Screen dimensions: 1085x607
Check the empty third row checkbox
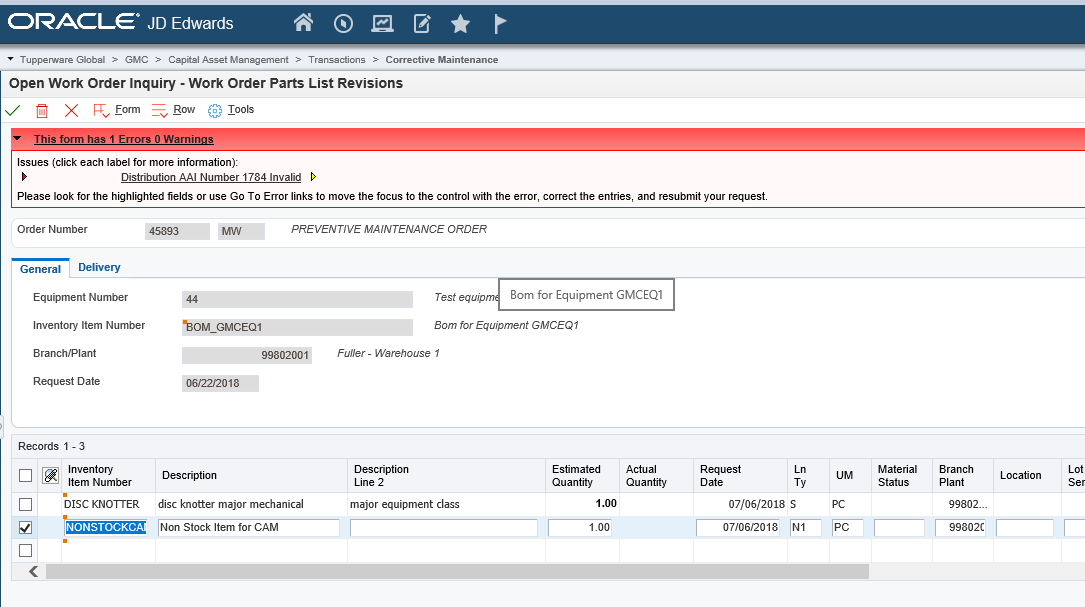click(26, 550)
